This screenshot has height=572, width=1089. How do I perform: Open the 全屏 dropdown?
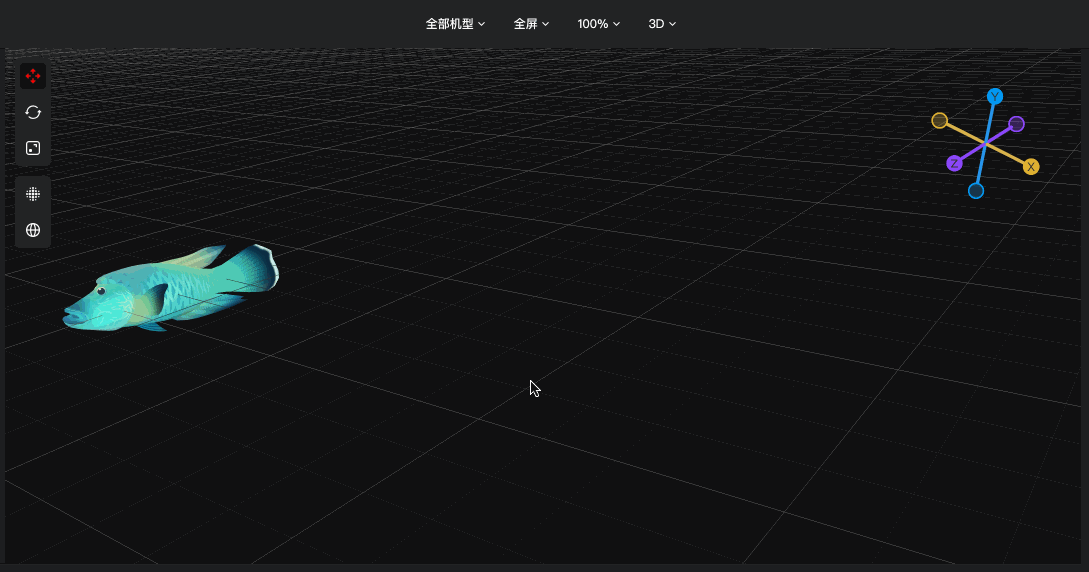531,24
